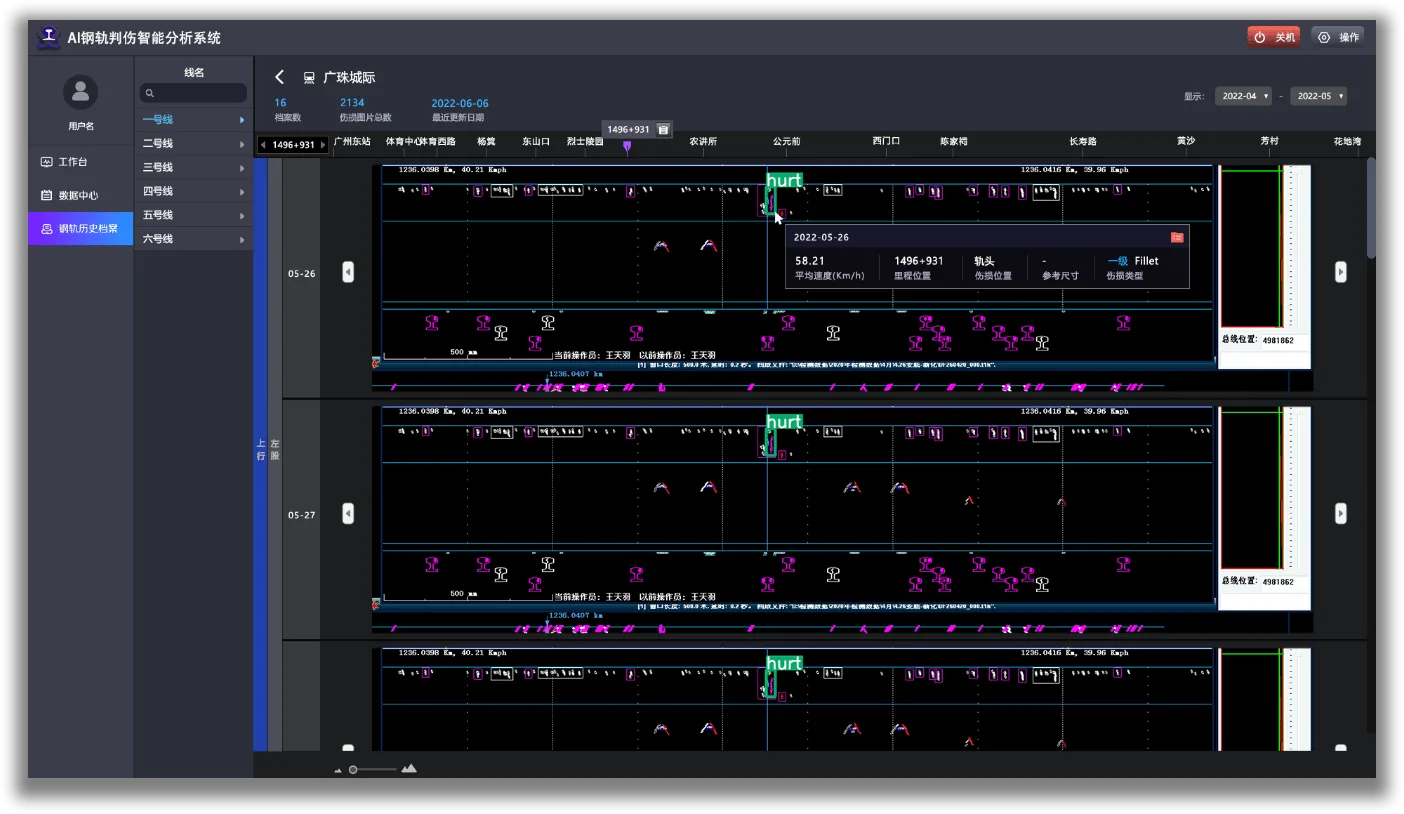Click the hurt label in the 05-26 chart

(x=784, y=180)
